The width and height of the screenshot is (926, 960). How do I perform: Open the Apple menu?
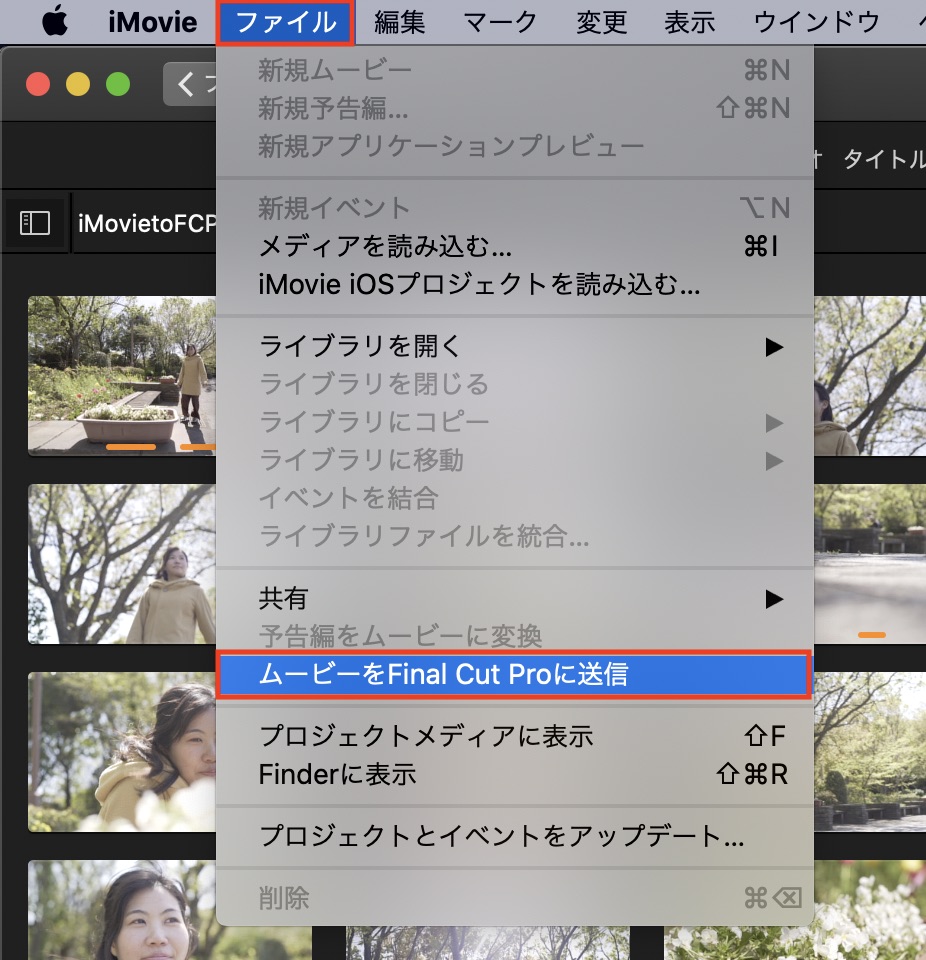point(55,21)
